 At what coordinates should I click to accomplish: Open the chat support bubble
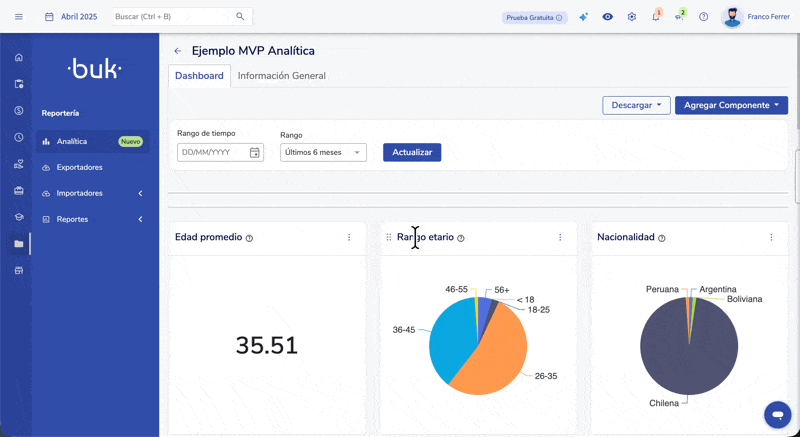[x=777, y=414]
